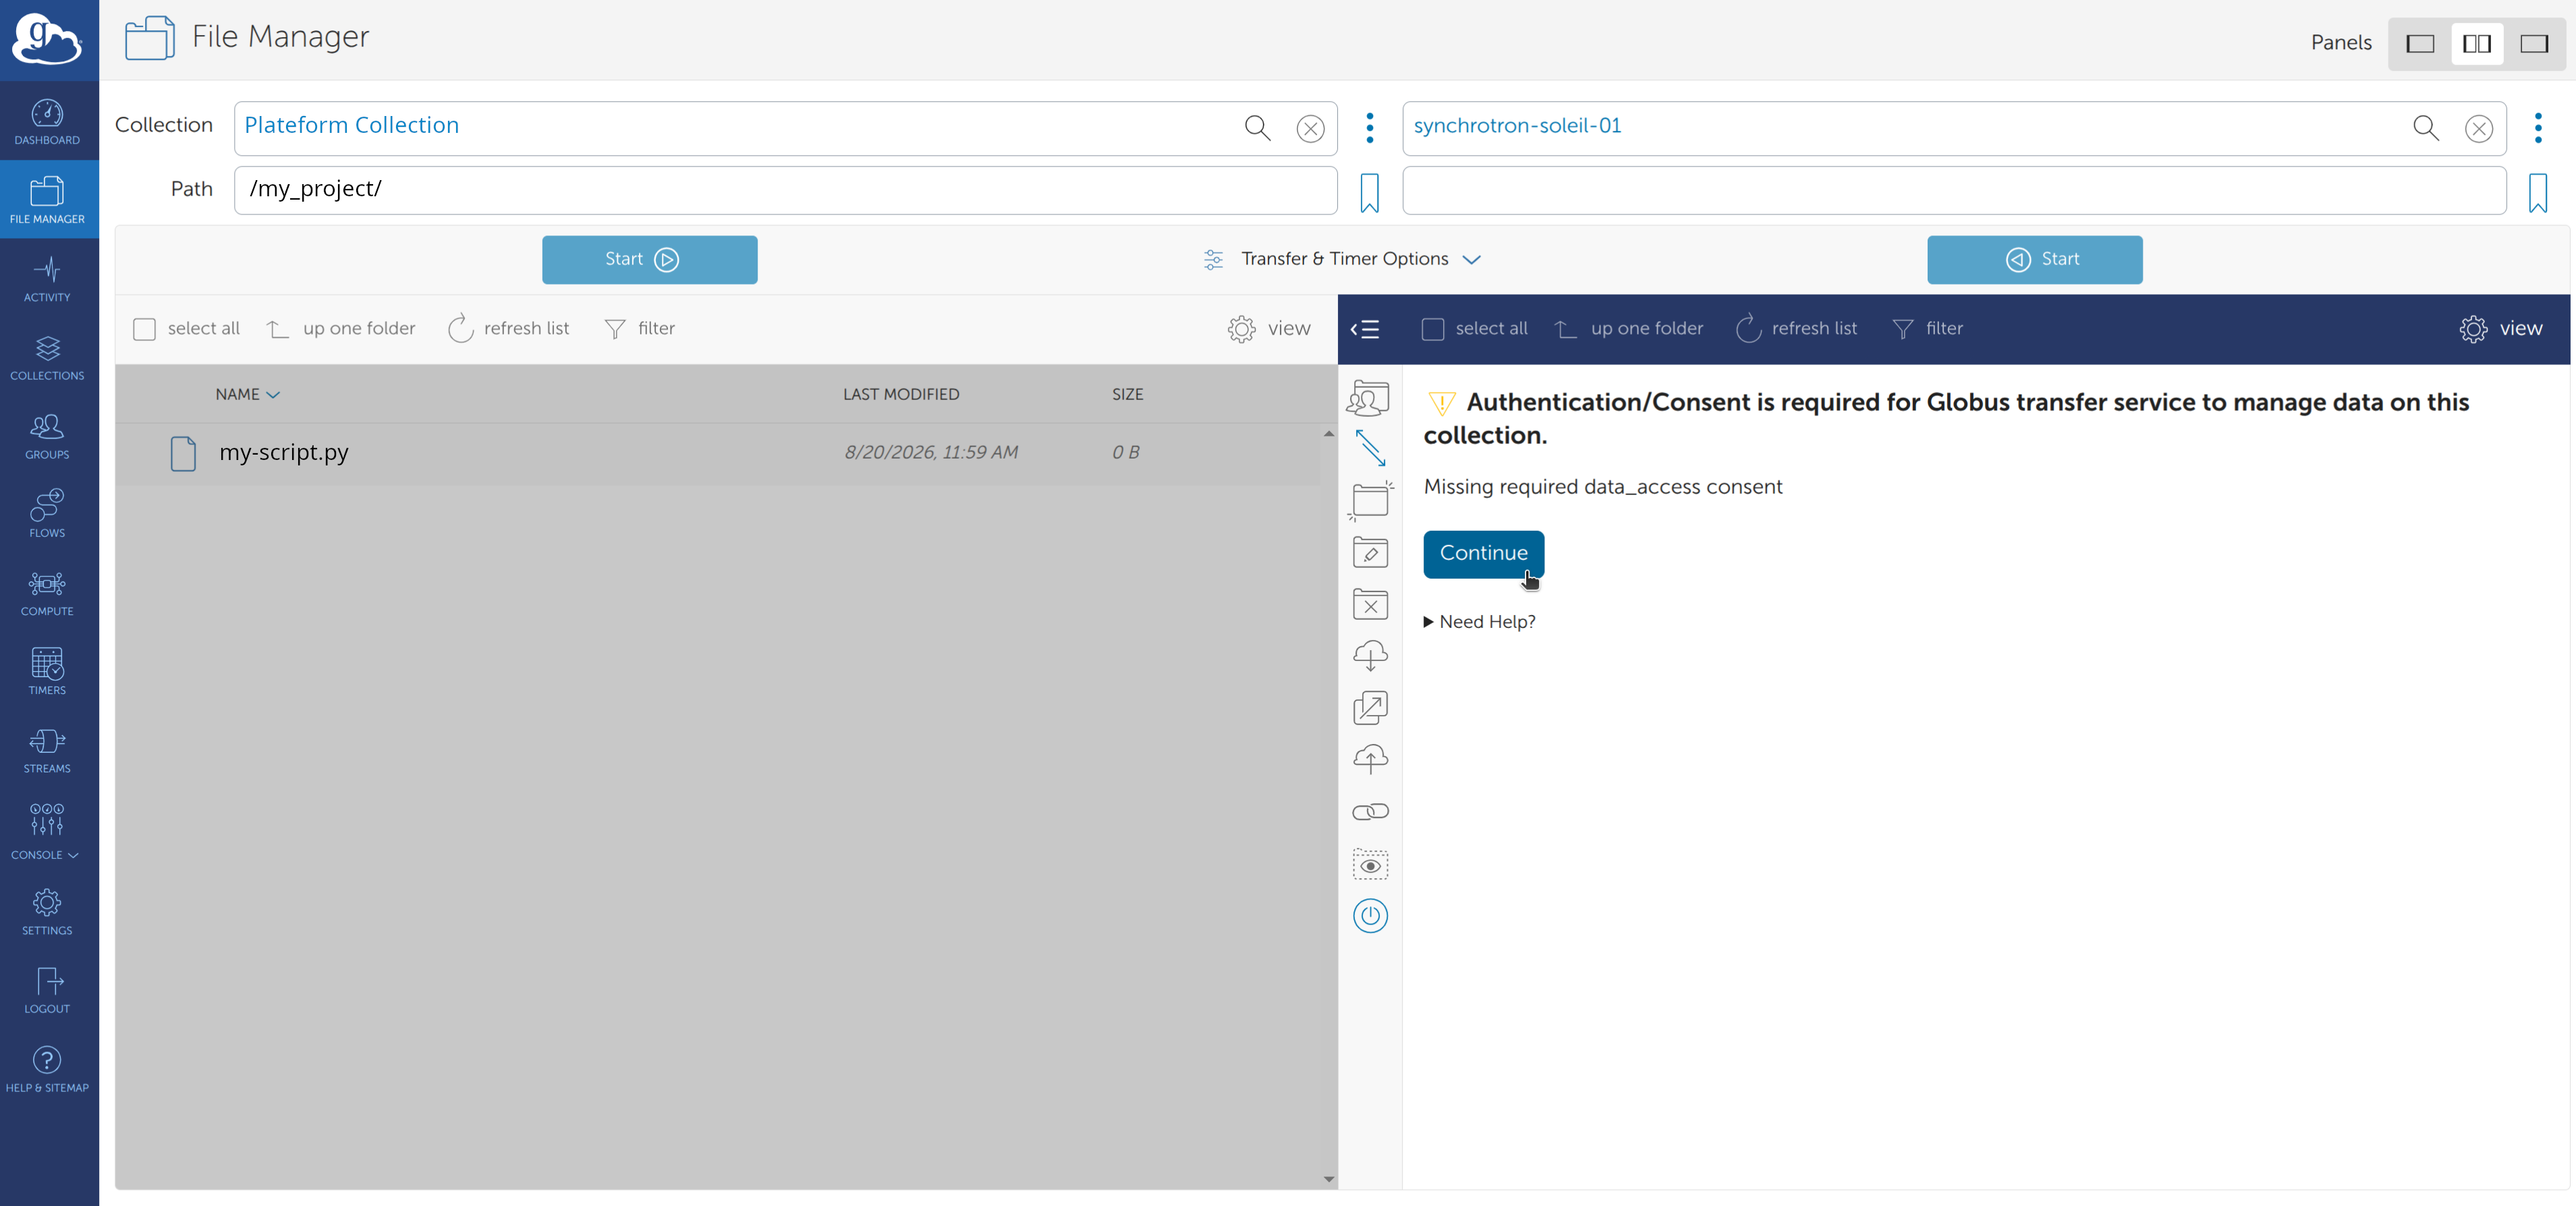
Task: Clear the Plateform Collection field
Action: (1310, 128)
